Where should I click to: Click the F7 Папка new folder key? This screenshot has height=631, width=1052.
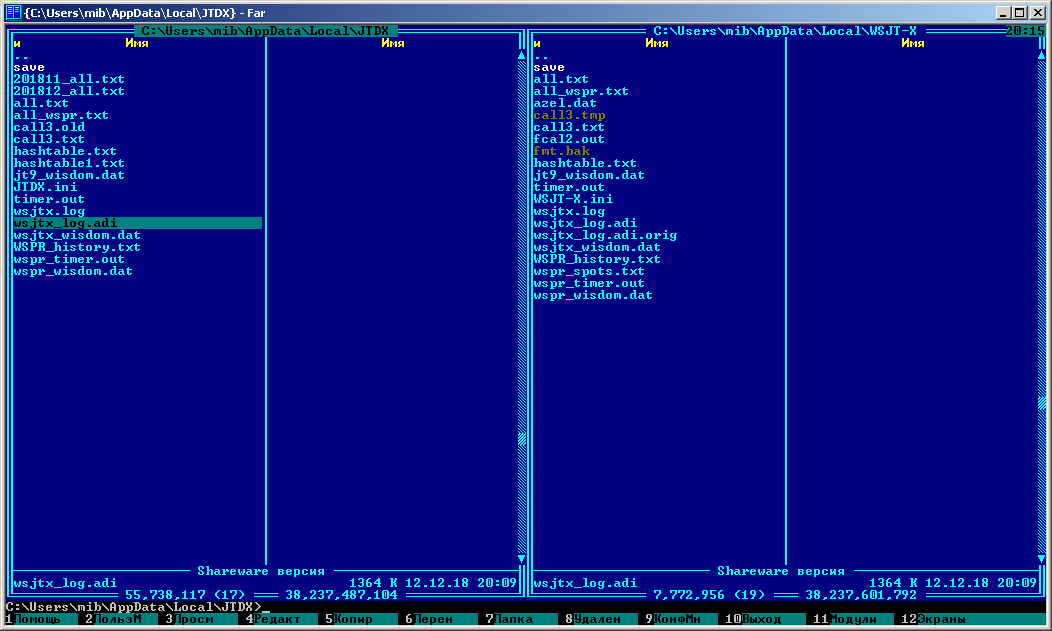[515, 620]
